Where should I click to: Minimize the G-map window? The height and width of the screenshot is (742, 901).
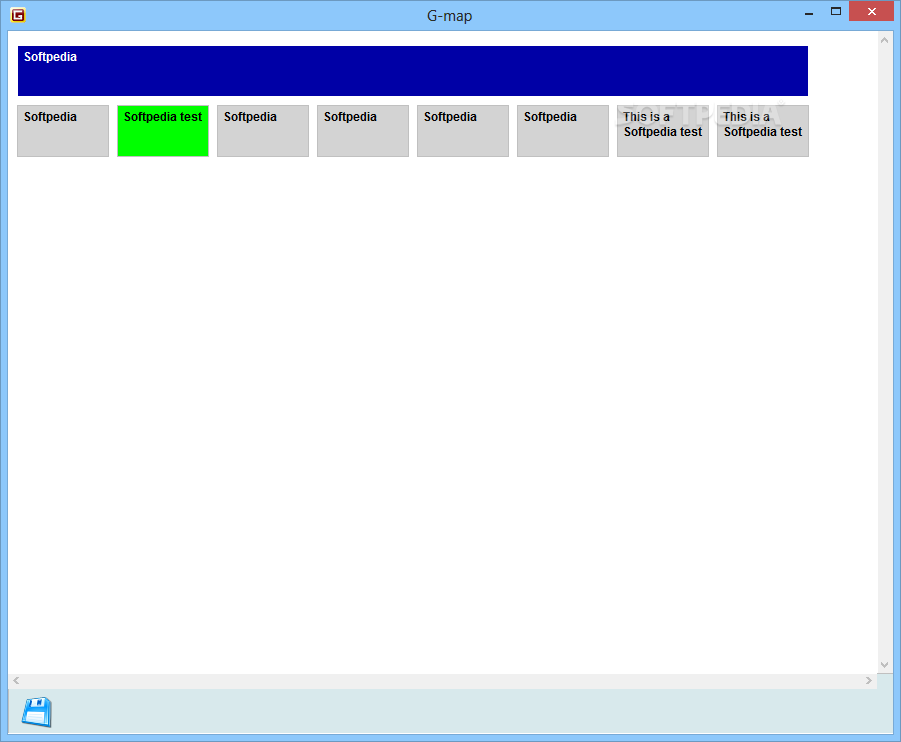(x=809, y=13)
